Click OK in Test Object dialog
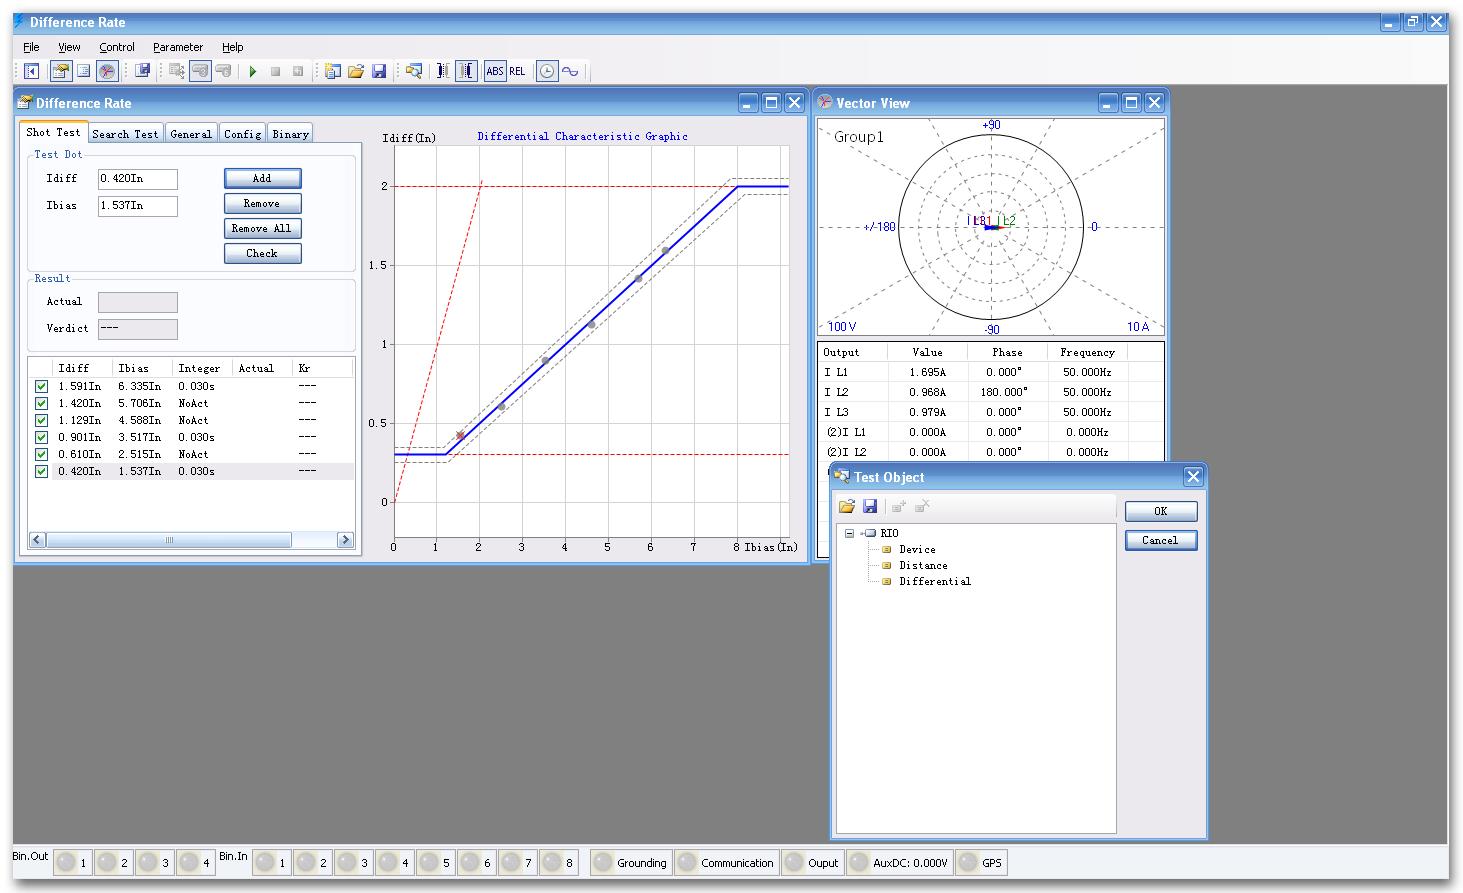 (x=1160, y=511)
